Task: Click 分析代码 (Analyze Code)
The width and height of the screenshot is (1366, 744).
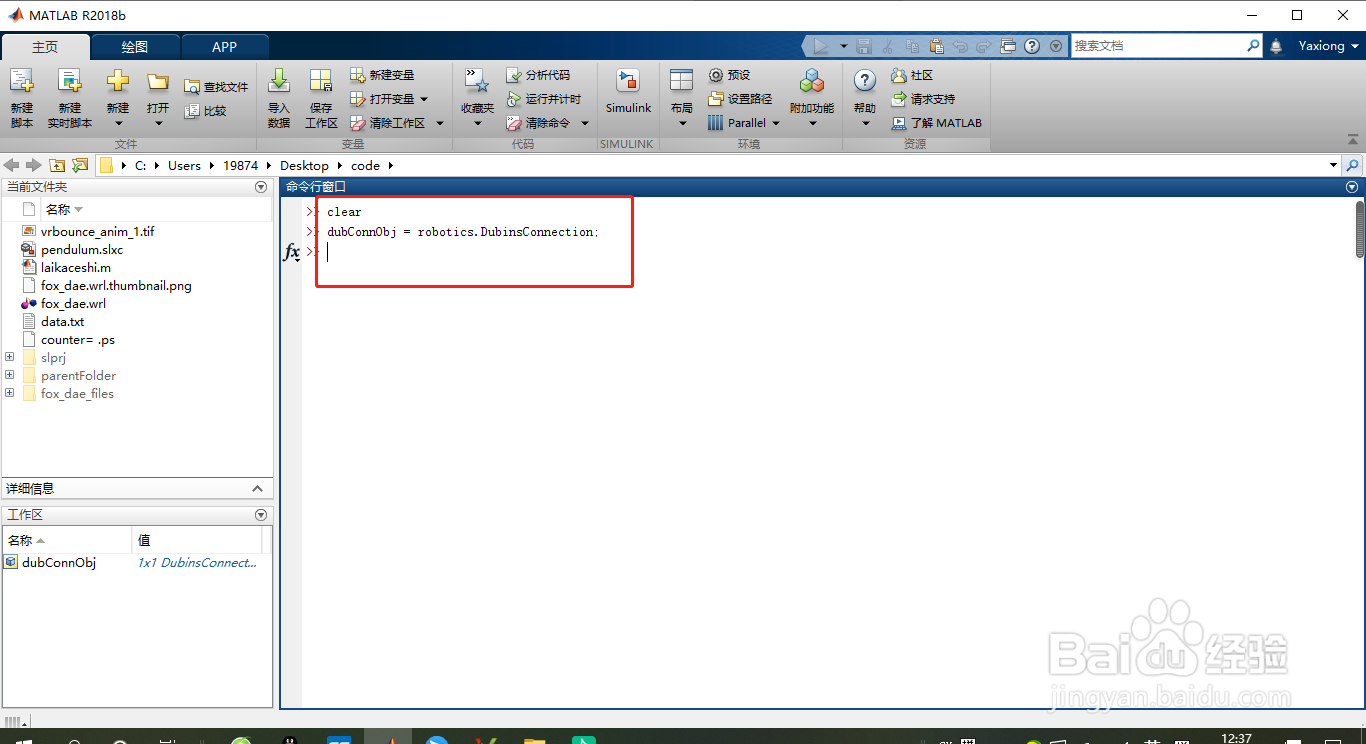Action: pos(538,75)
